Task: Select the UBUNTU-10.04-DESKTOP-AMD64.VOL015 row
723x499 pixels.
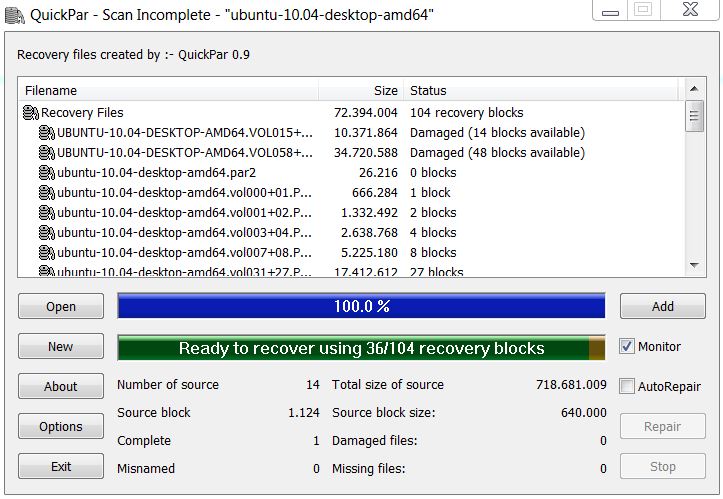Action: pyautogui.click(x=350, y=132)
